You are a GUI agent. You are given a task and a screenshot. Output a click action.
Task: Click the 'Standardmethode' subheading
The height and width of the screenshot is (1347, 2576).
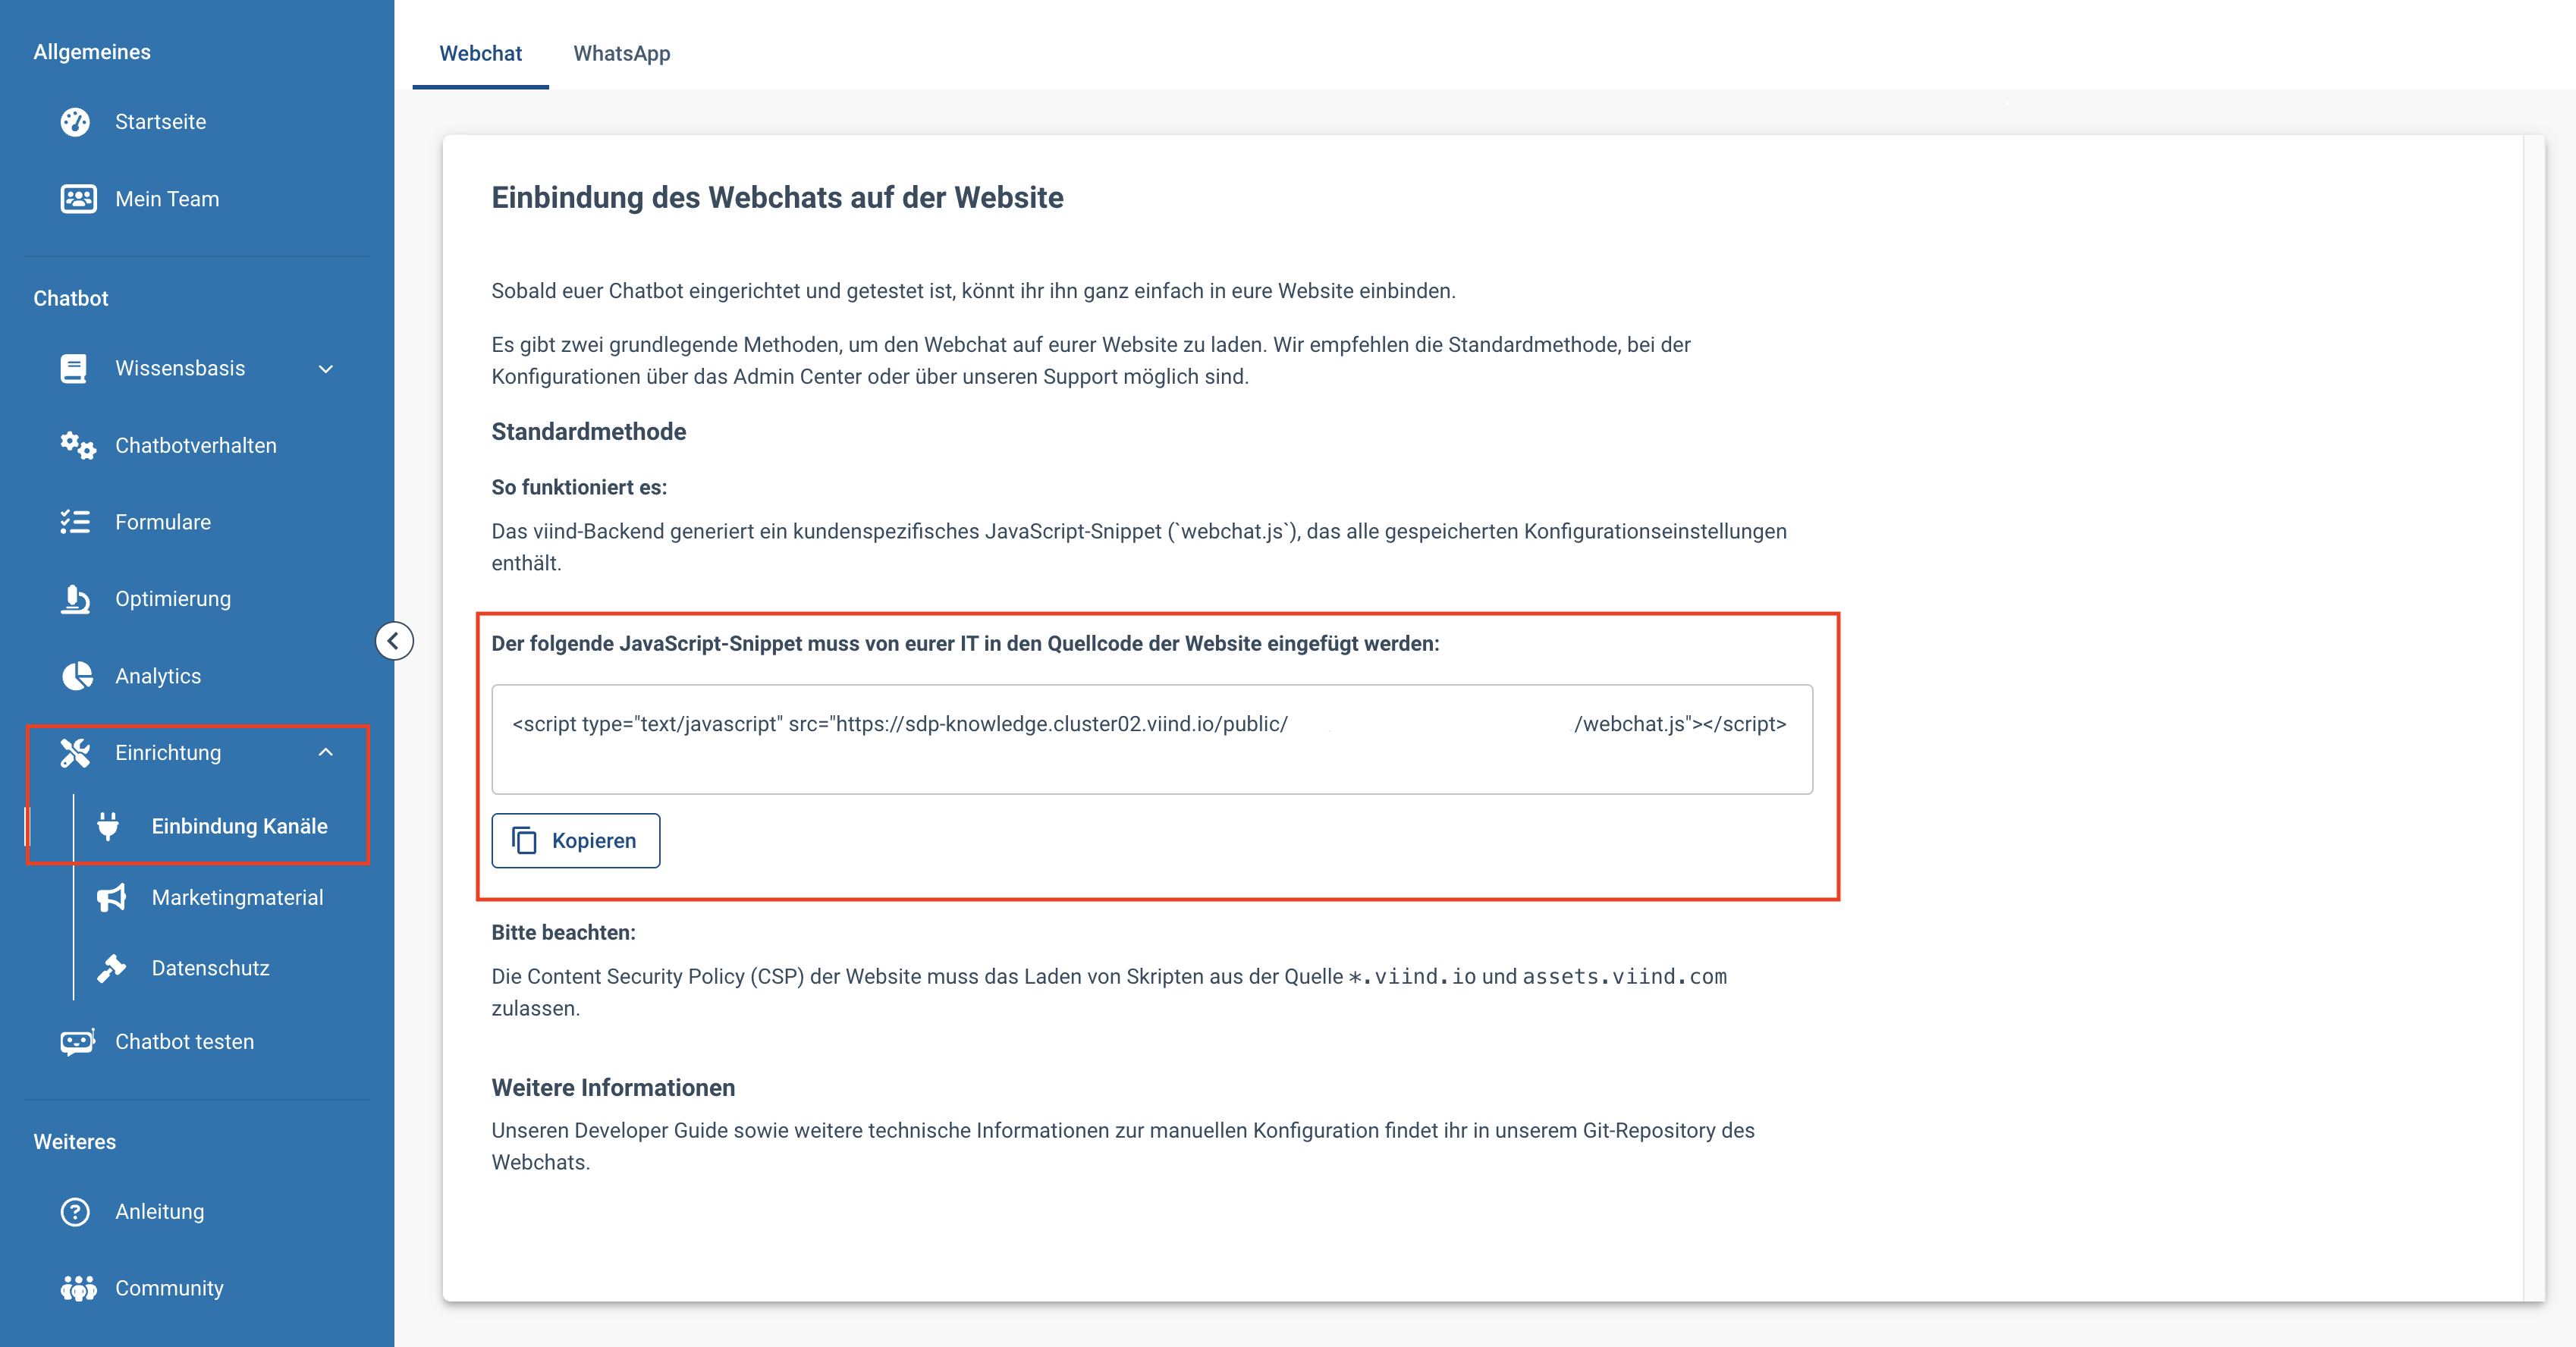click(589, 432)
